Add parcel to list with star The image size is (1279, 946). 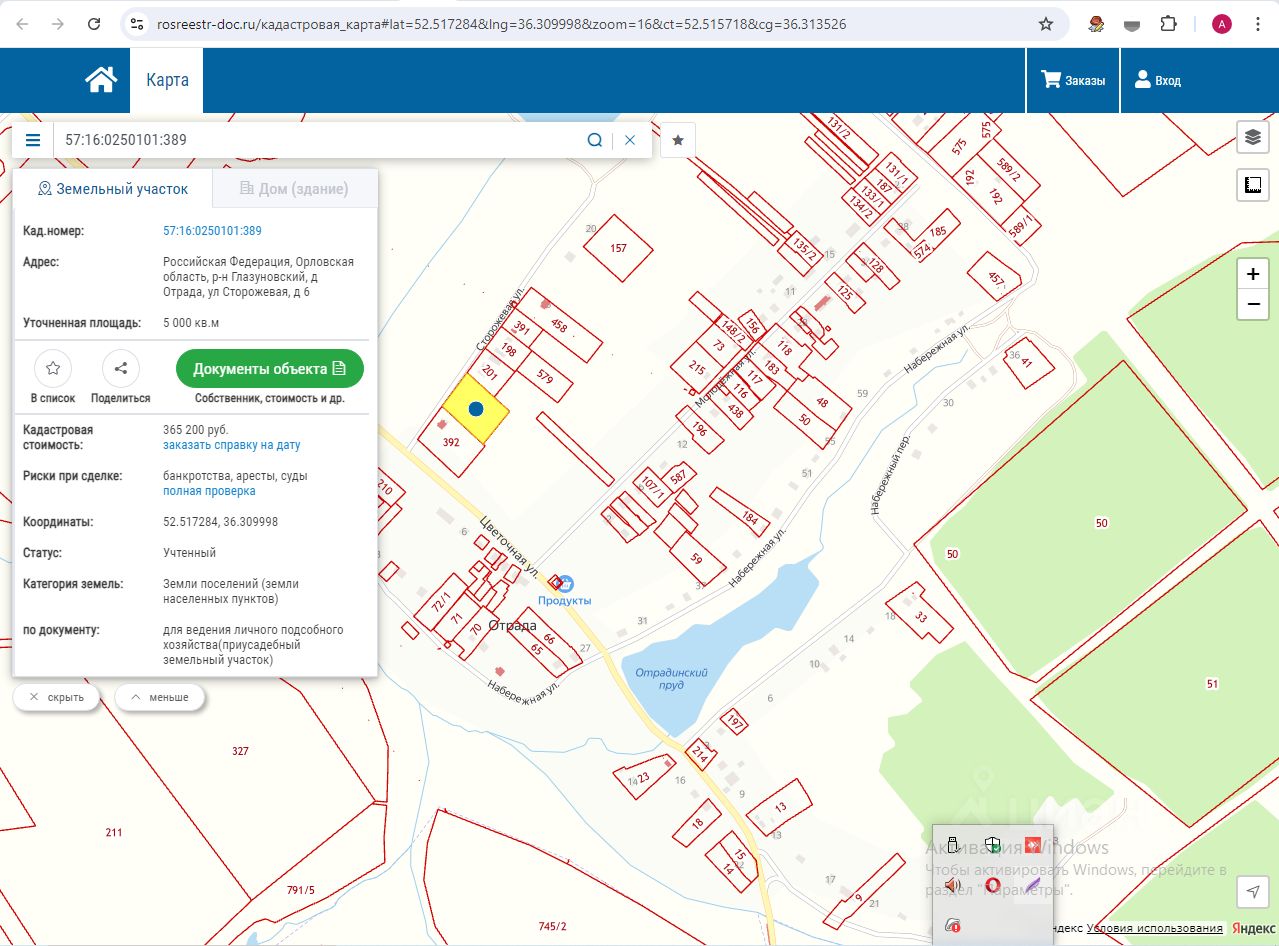pyautogui.click(x=53, y=368)
